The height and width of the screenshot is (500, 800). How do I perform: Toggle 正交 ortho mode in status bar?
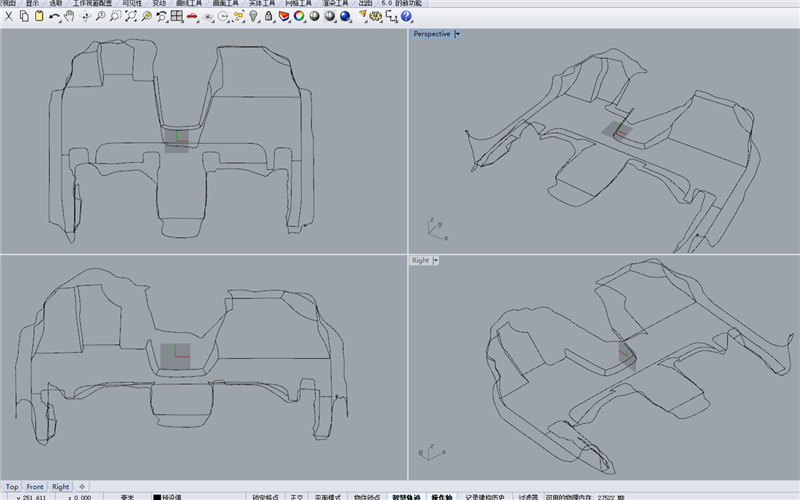pyautogui.click(x=297, y=496)
